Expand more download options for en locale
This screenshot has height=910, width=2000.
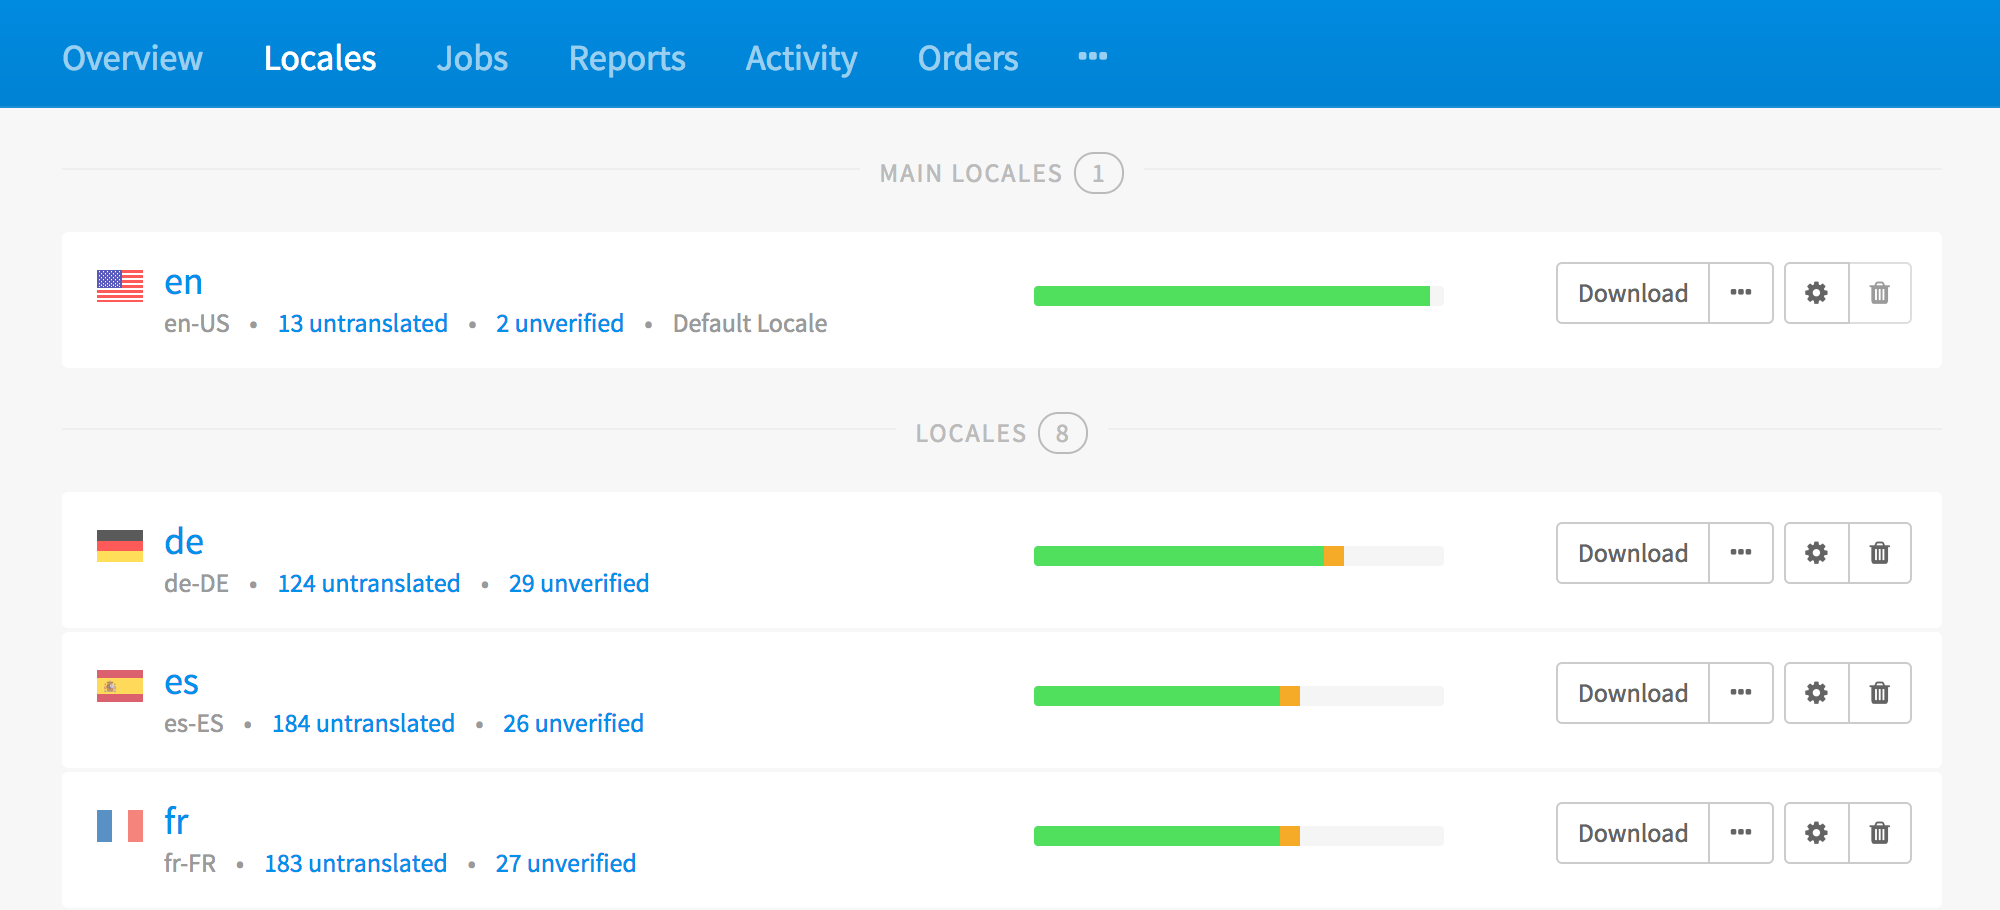pyautogui.click(x=1740, y=293)
